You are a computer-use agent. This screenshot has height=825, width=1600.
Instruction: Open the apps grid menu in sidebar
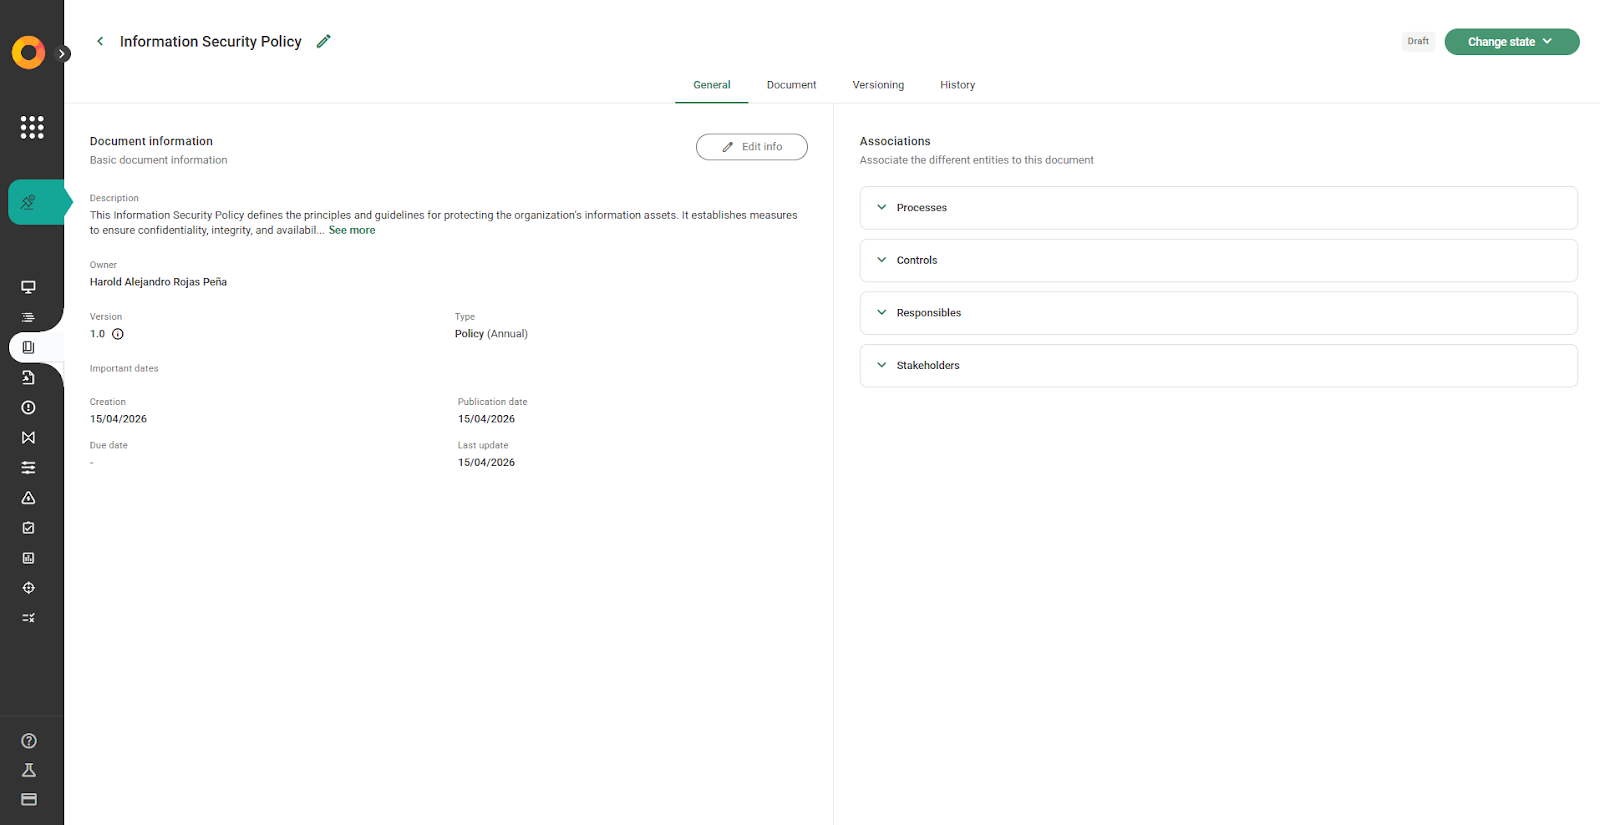point(32,127)
